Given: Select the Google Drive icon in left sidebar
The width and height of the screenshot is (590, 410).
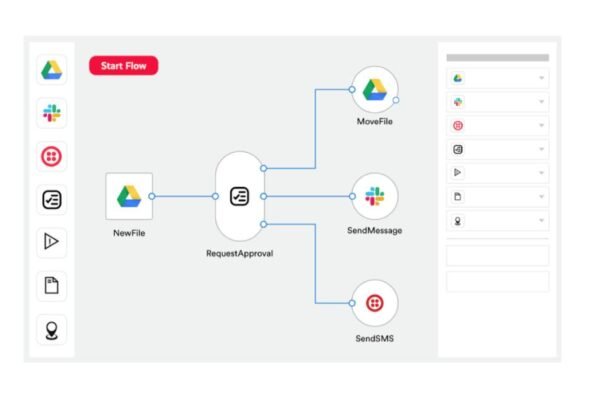Looking at the screenshot, I should coord(52,70).
